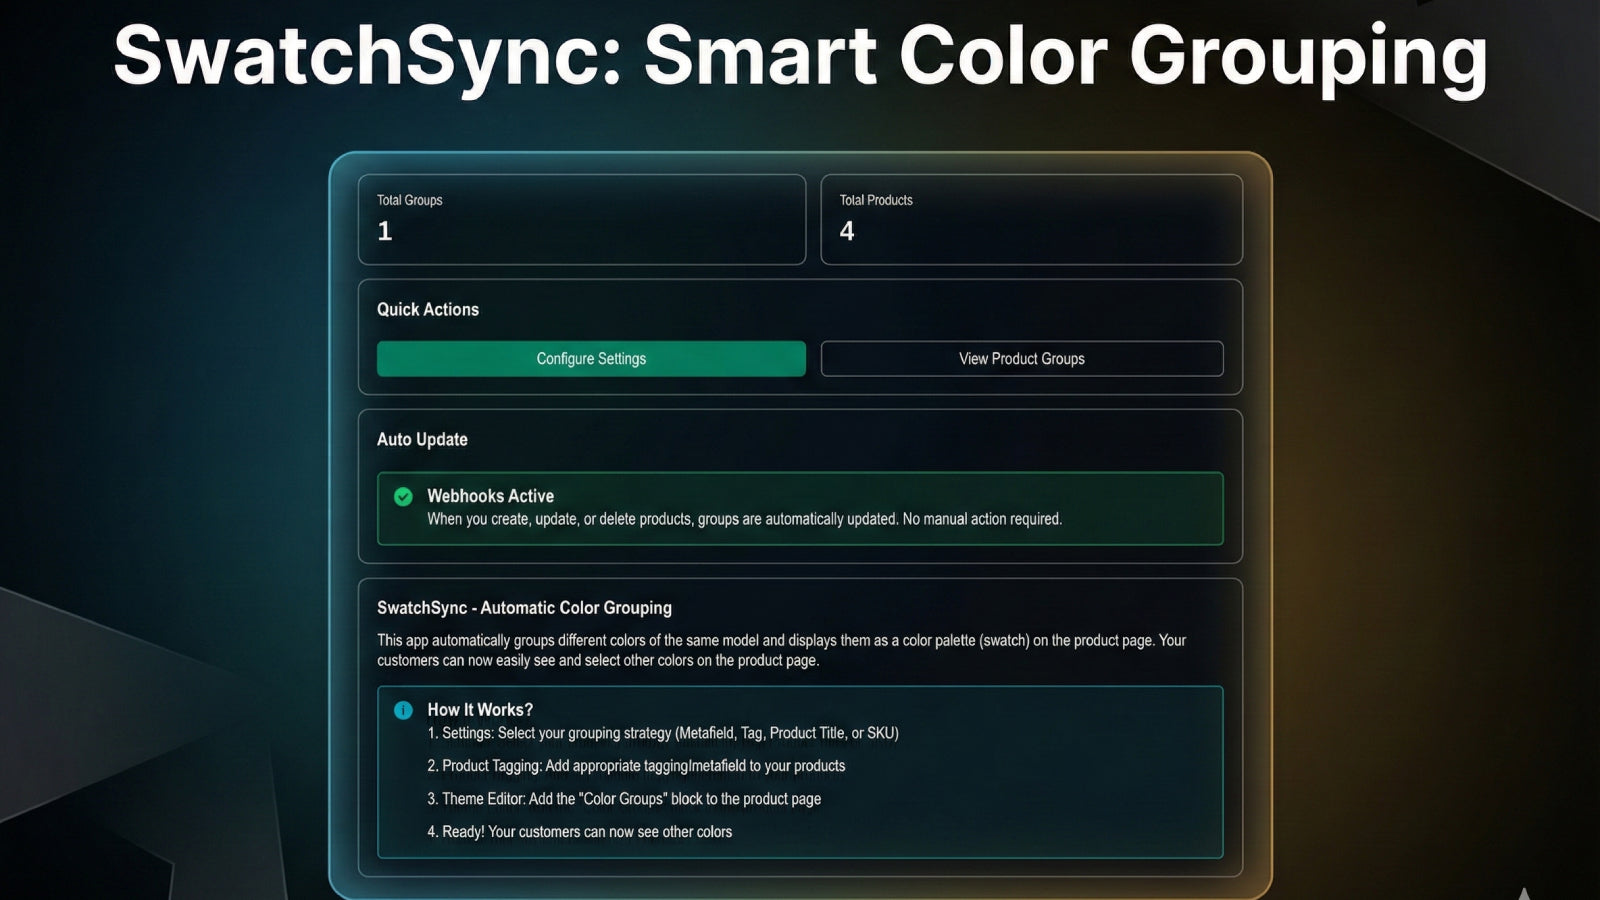
Task: Select step 2 about Product Tagging
Action: point(636,766)
